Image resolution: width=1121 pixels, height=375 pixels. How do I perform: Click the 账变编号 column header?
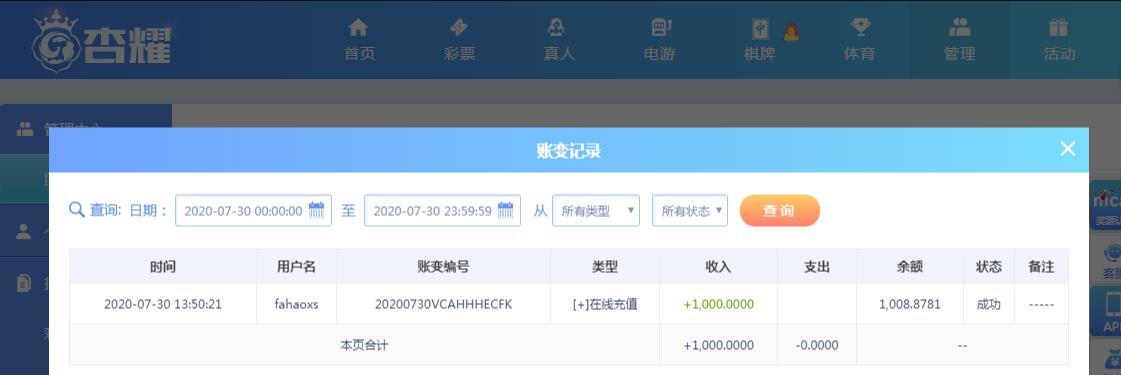pyautogui.click(x=443, y=266)
